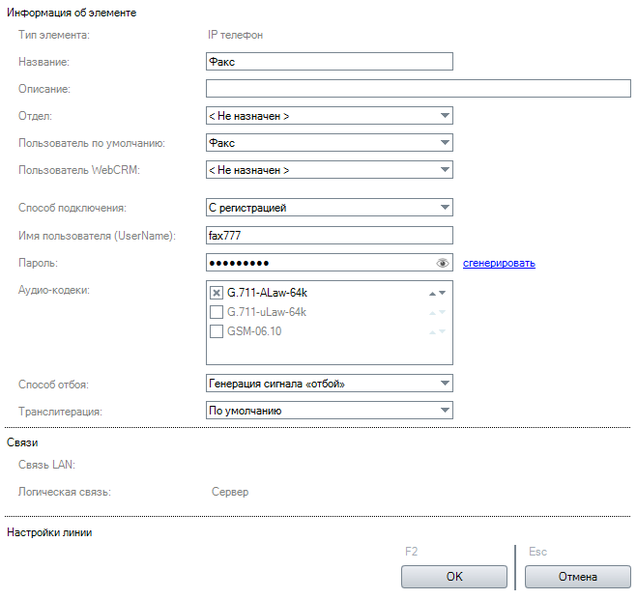The height and width of the screenshot is (599, 637).
Task: Select the G.711-uLaw-64k codec label
Action: (x=266, y=312)
